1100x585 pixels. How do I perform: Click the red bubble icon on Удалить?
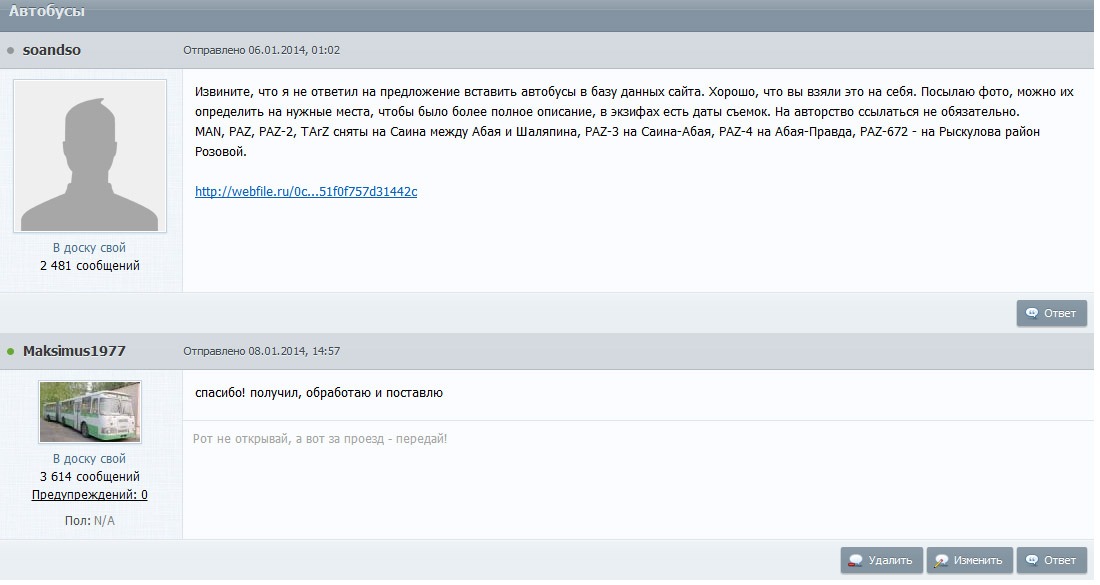click(855, 560)
